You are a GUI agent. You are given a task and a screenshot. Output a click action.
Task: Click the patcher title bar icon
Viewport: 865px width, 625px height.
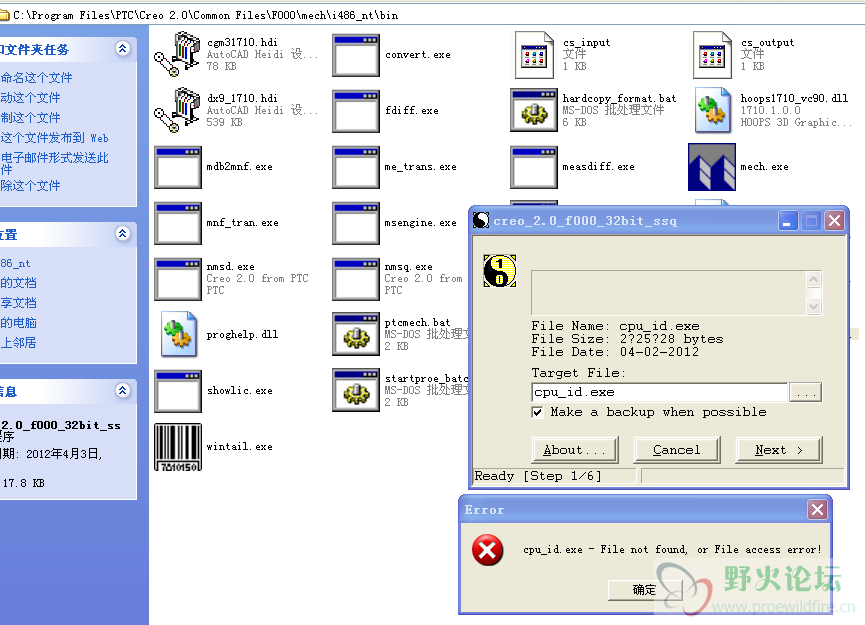[481, 221]
